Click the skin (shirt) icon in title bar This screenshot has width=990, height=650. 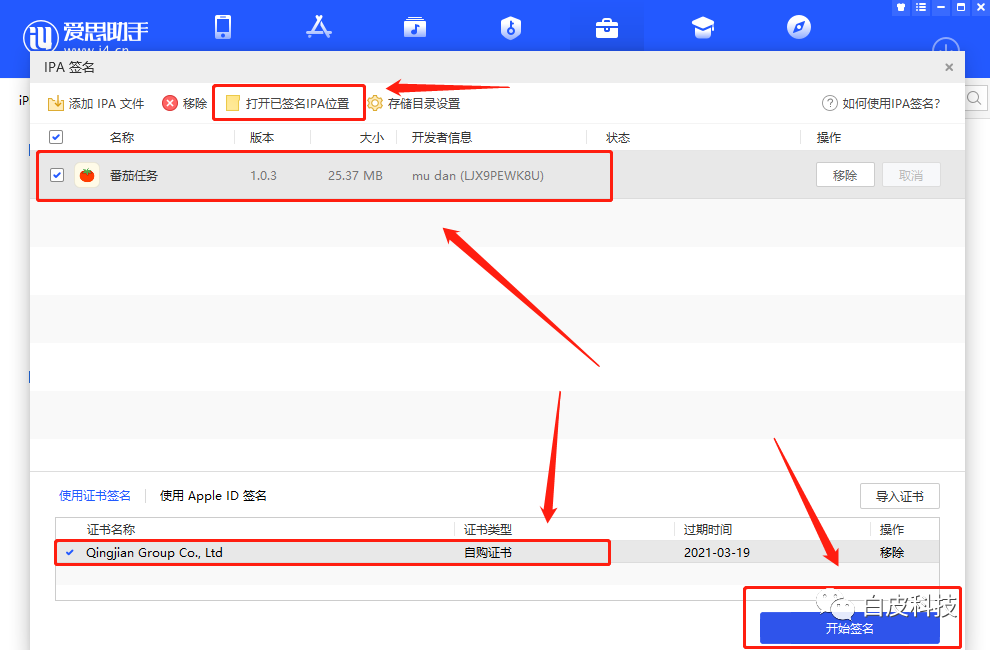pyautogui.click(x=901, y=7)
